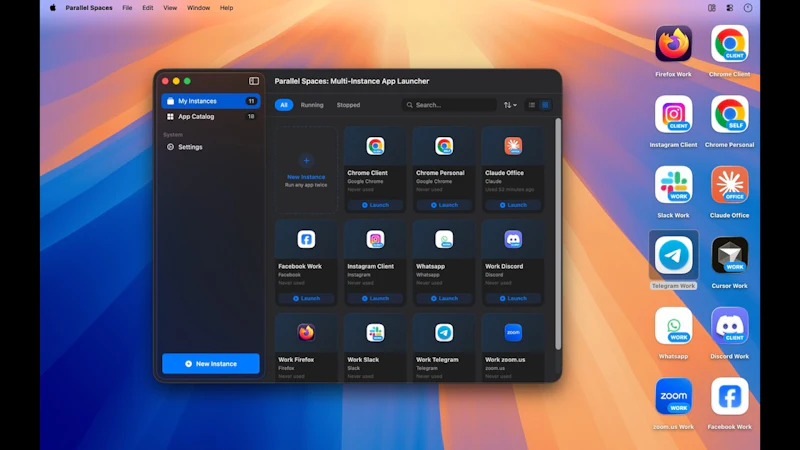Open the Window menu

click(198, 8)
